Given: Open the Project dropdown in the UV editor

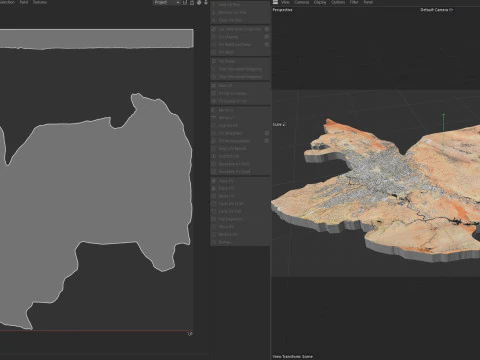Looking at the screenshot, I should 166,2.
